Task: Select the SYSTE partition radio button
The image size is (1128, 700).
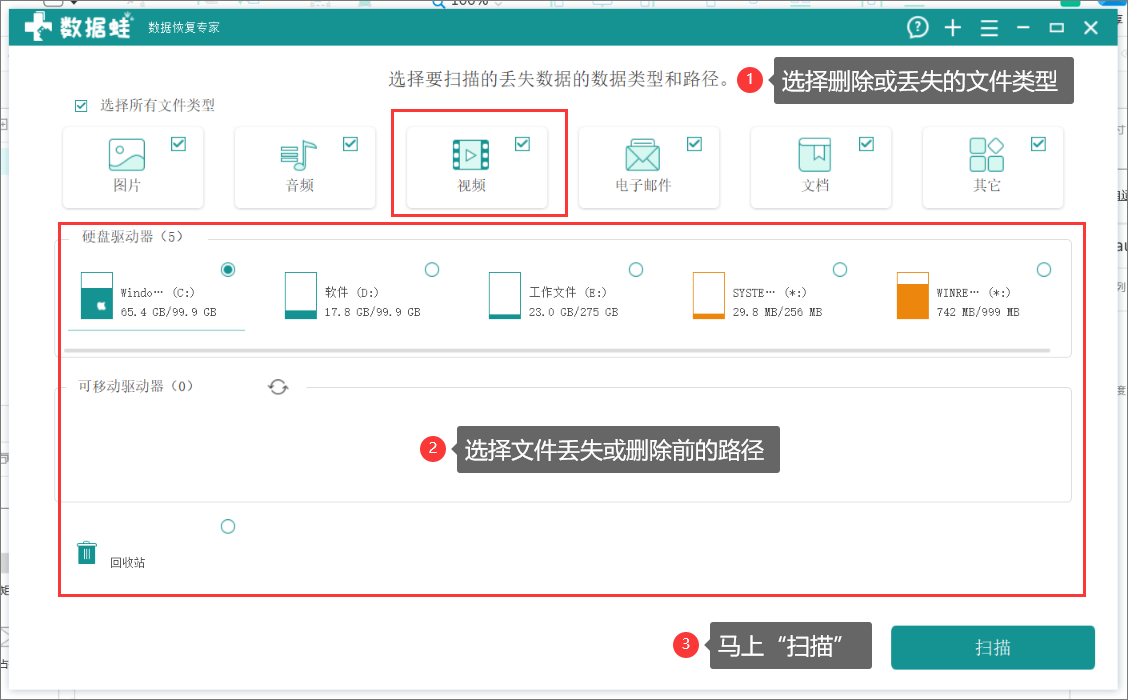Action: click(x=840, y=270)
